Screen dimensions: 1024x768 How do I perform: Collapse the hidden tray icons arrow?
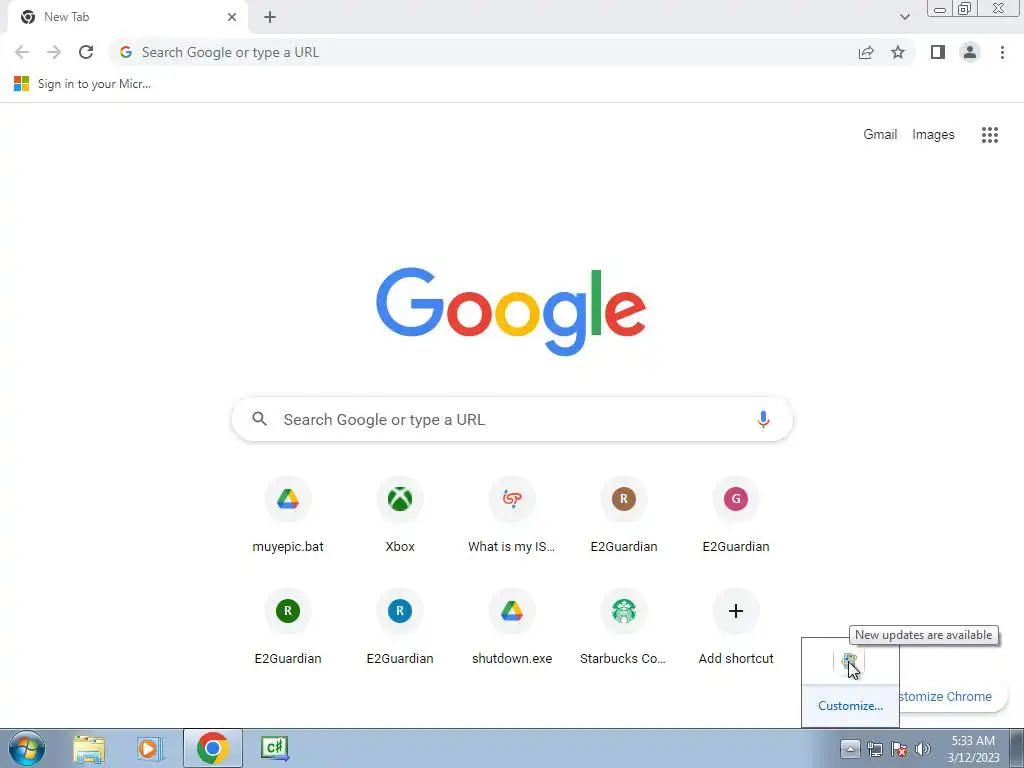850,748
